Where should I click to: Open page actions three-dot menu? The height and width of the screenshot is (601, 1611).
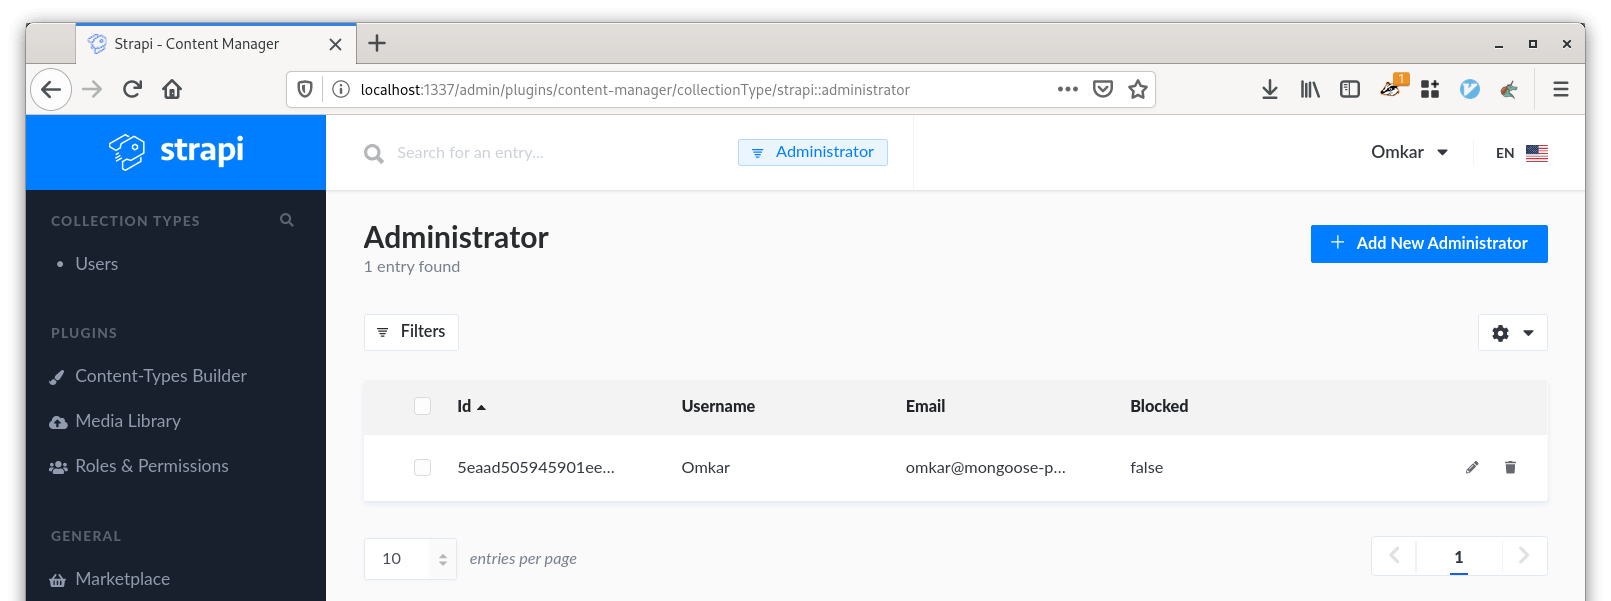[1068, 89]
